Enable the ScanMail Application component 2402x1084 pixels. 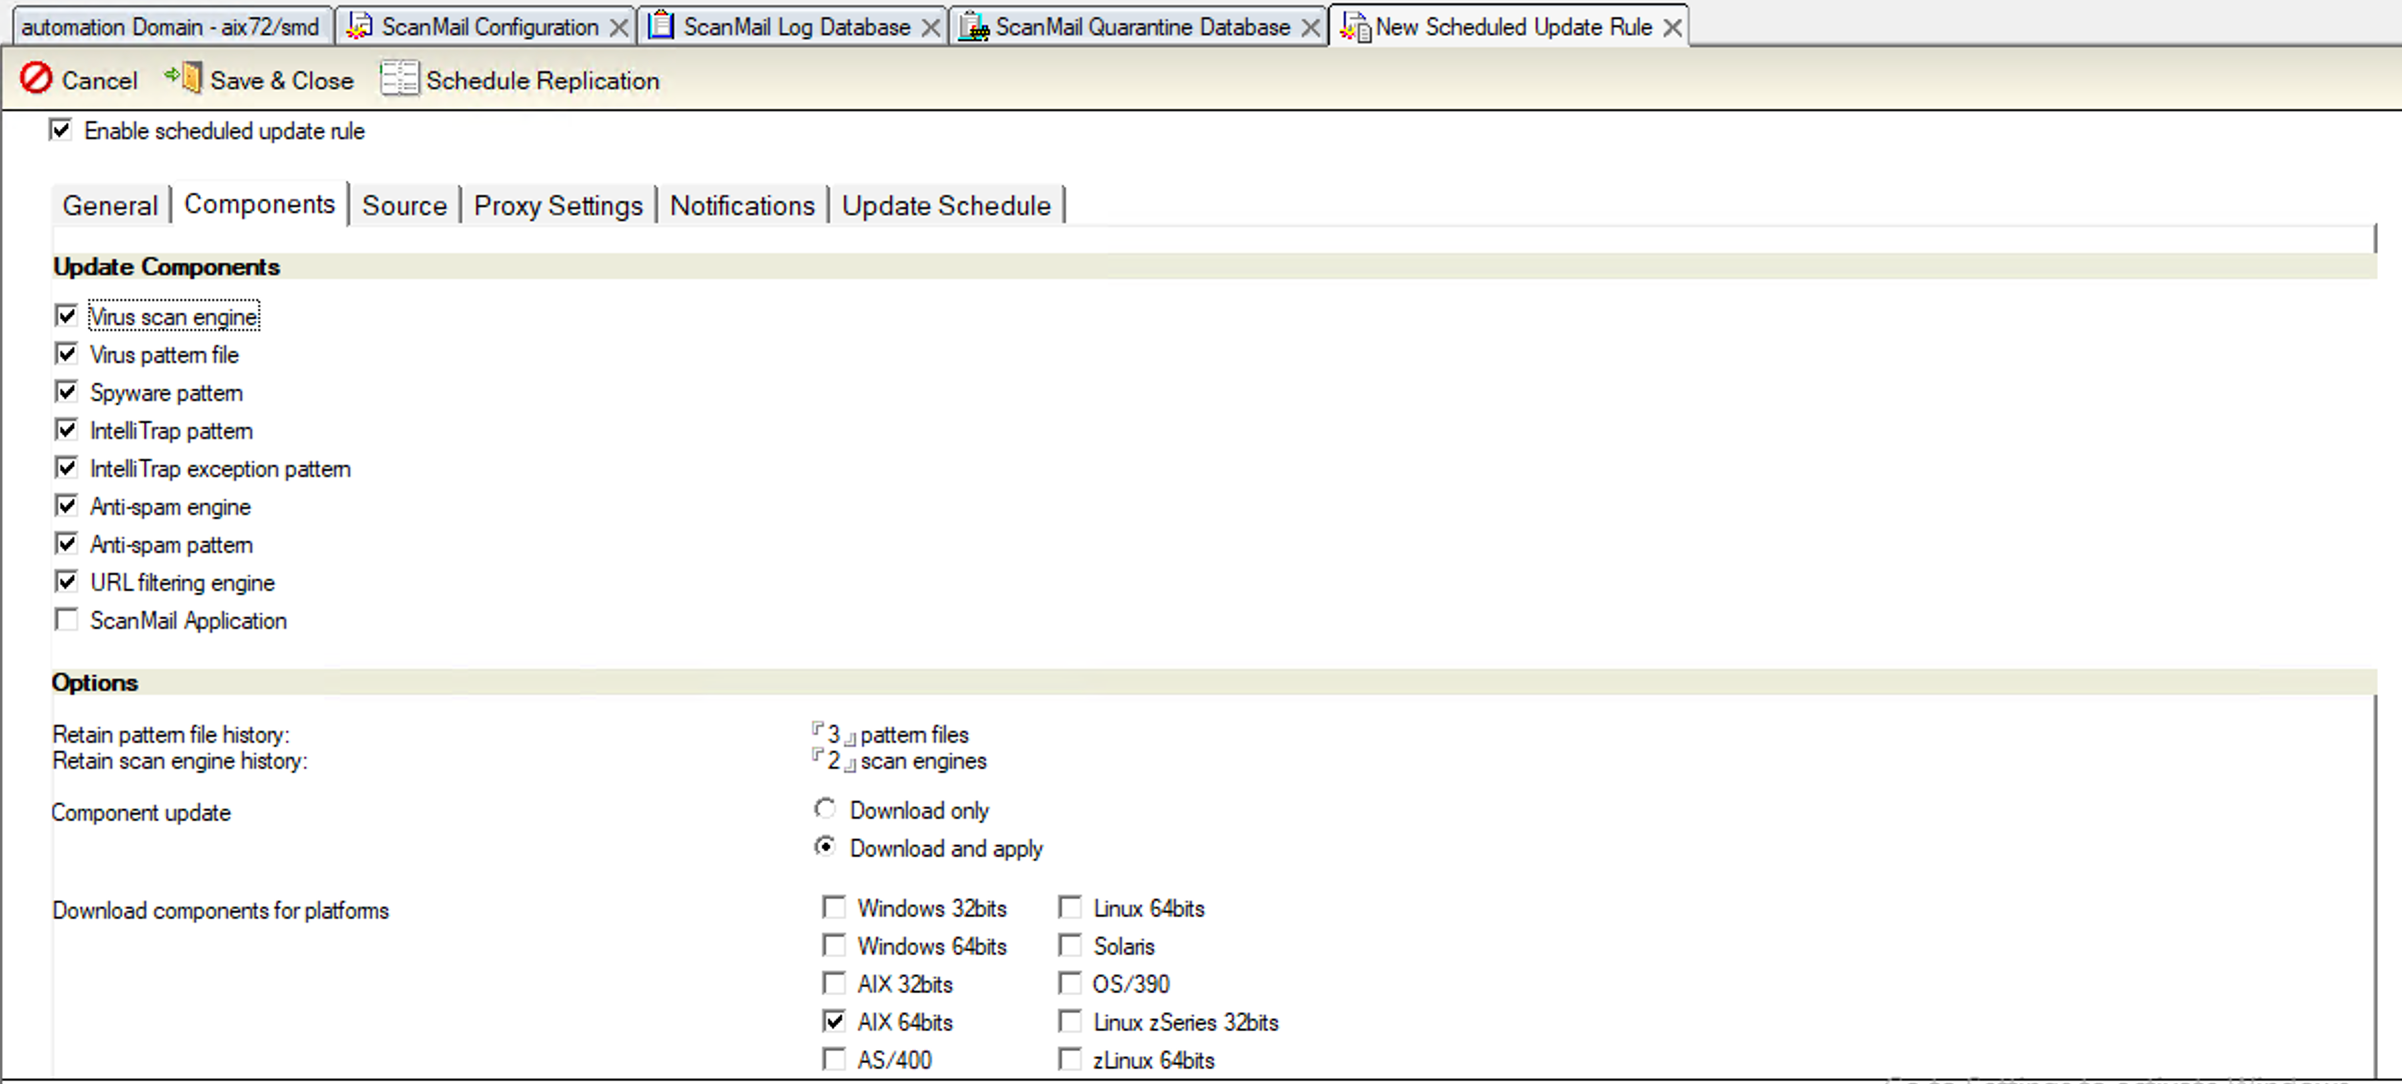(66, 620)
